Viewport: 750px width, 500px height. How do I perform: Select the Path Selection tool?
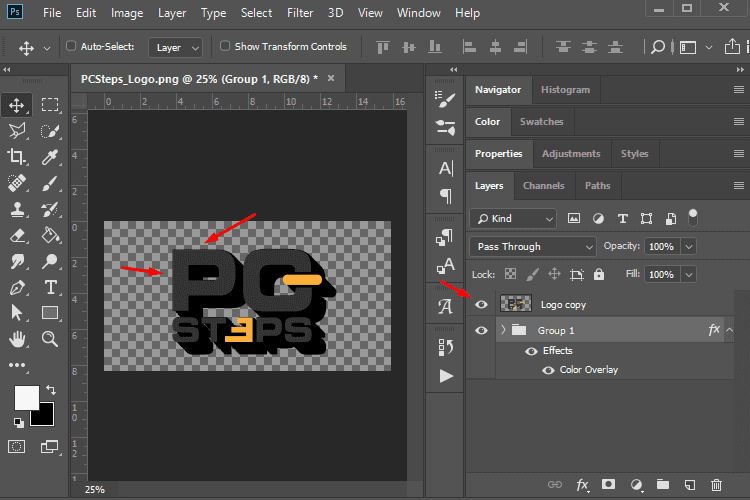coord(17,313)
